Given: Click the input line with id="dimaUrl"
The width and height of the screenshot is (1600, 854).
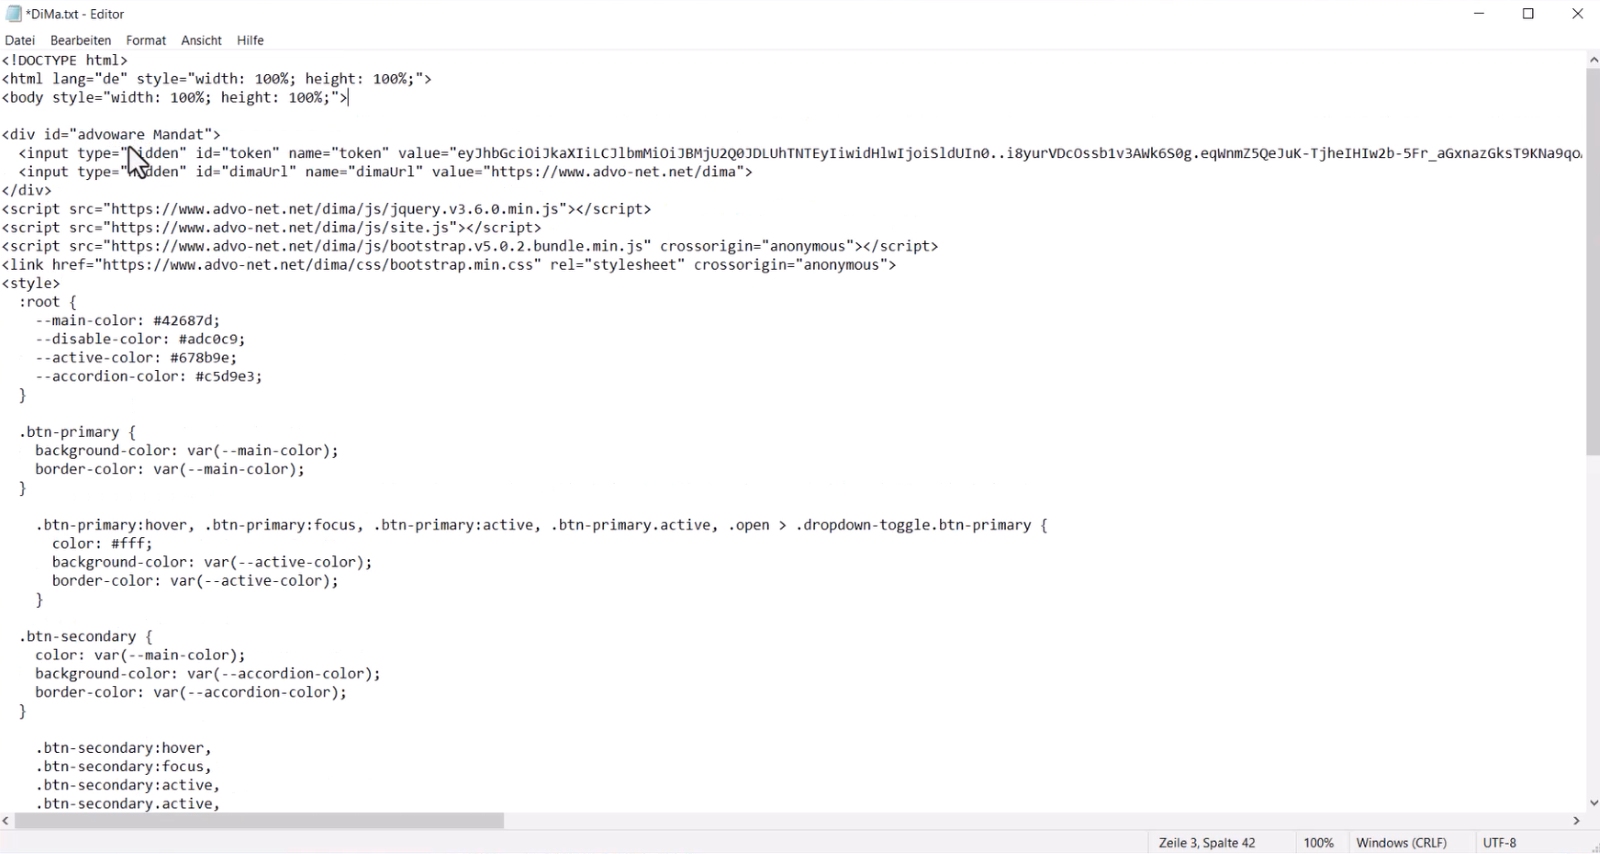Looking at the screenshot, I should [385, 172].
